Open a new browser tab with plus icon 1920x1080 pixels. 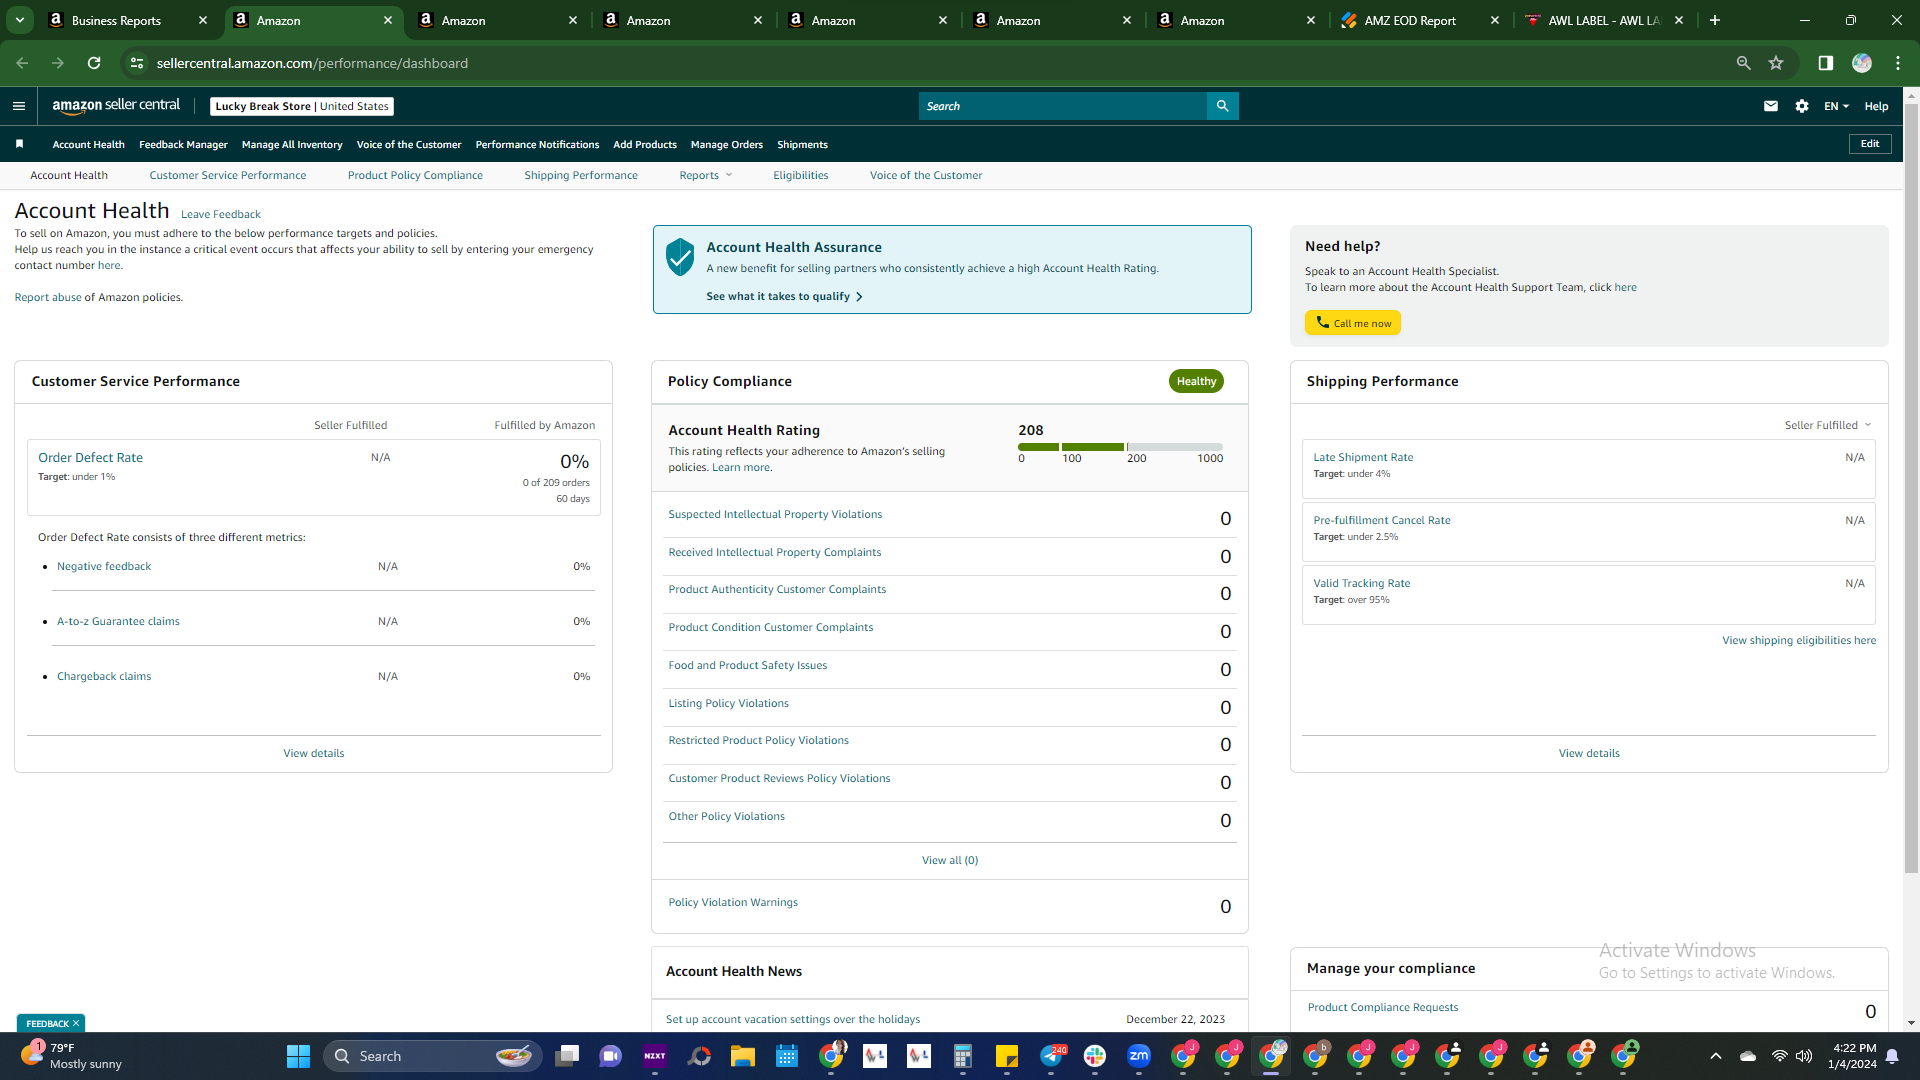(x=1714, y=20)
